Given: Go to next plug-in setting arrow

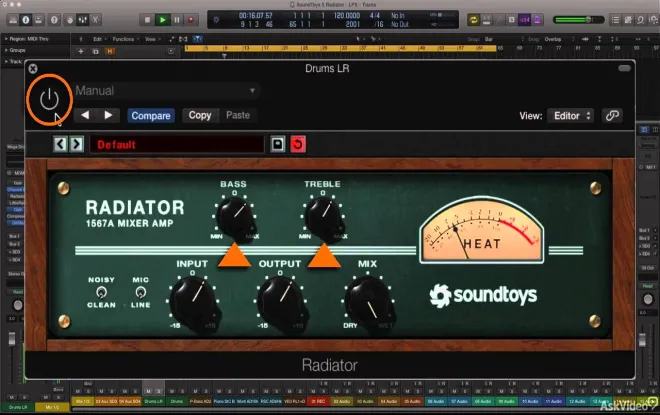Looking at the screenshot, I should [x=108, y=115].
